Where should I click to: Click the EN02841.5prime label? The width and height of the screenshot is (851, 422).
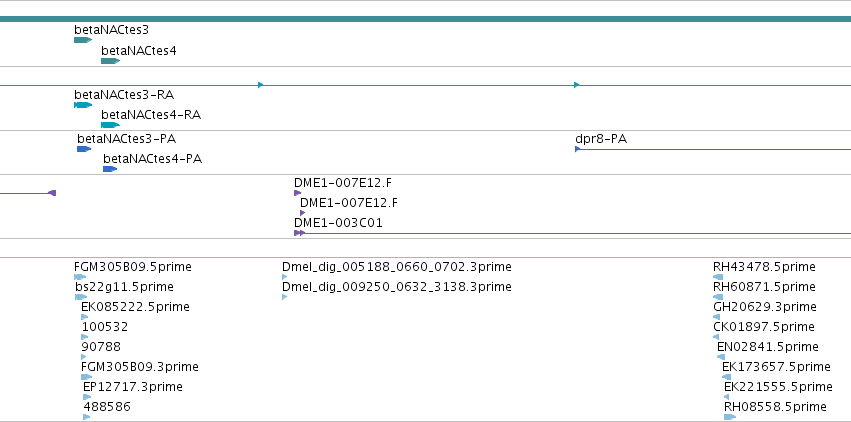pyautogui.click(x=767, y=347)
